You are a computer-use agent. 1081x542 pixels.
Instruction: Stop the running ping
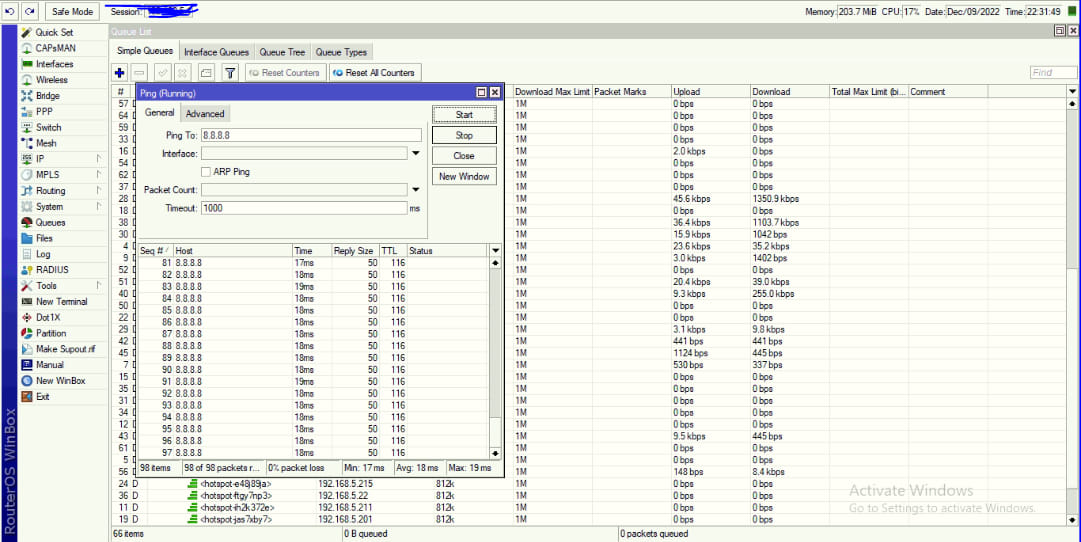point(464,135)
